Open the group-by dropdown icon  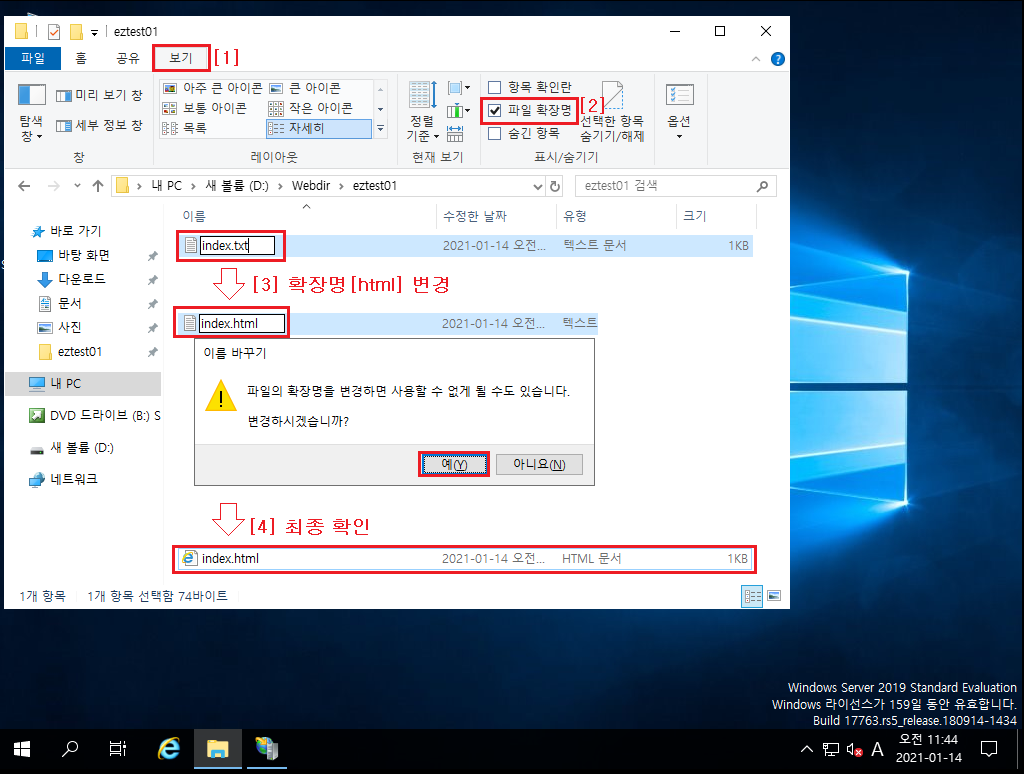click(x=459, y=88)
